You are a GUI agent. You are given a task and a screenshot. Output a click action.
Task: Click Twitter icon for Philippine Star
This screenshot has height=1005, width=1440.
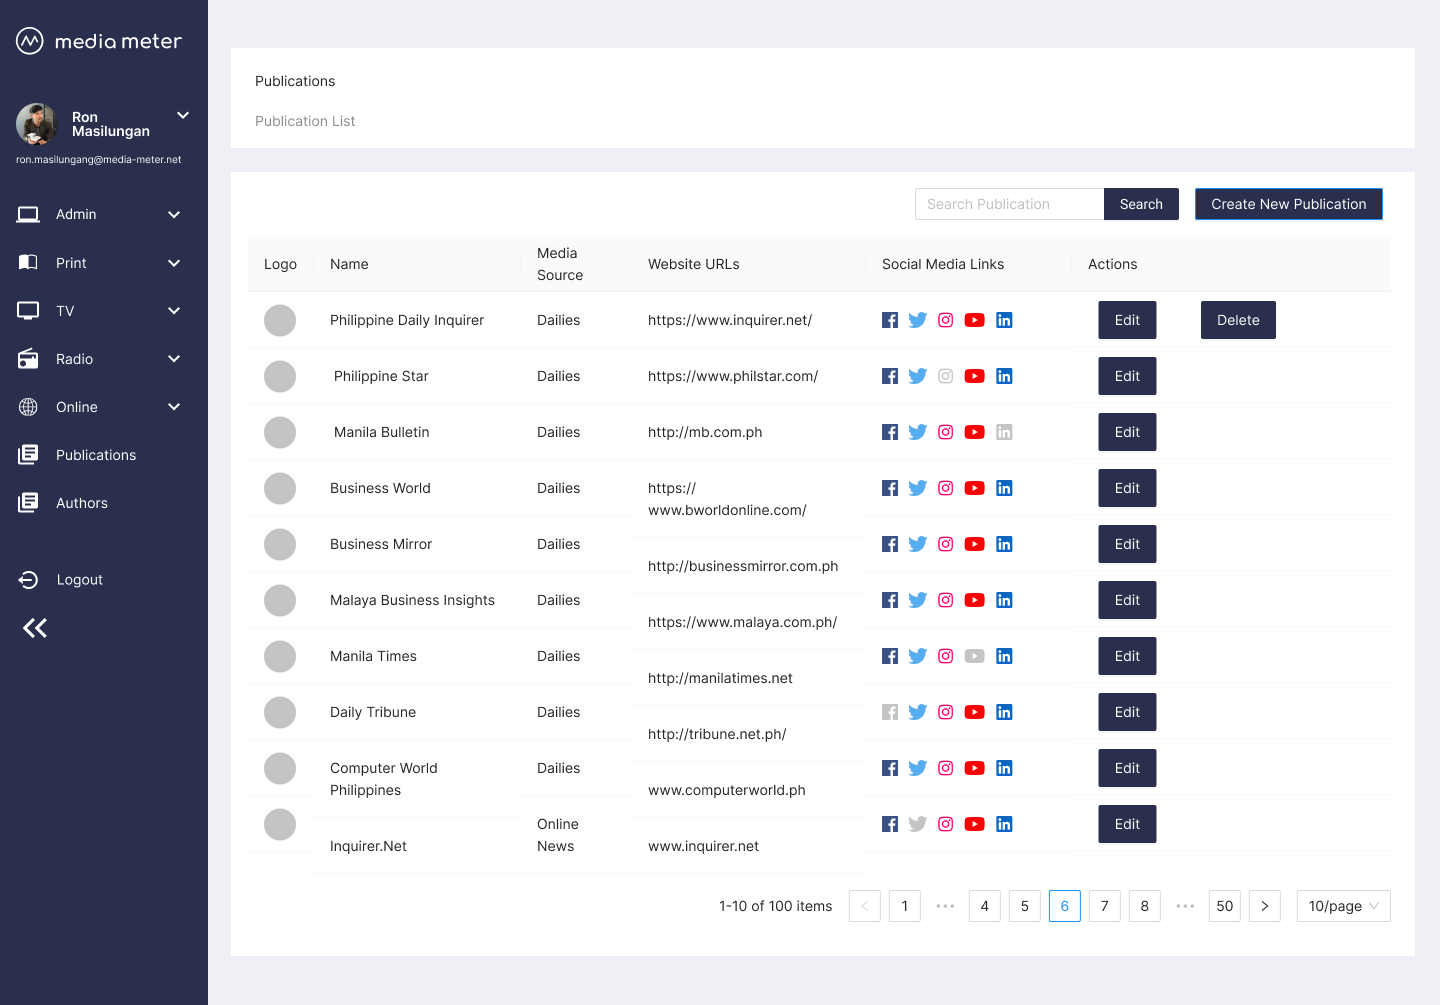917,376
